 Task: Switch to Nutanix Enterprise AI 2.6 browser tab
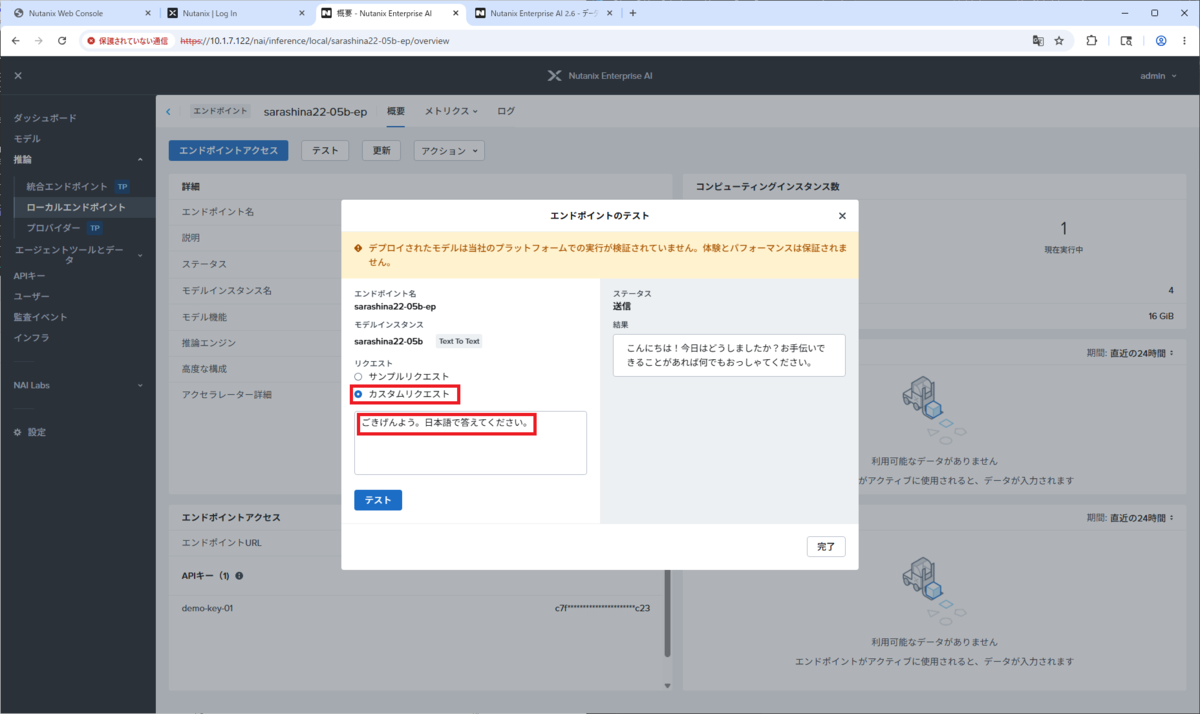tap(546, 13)
